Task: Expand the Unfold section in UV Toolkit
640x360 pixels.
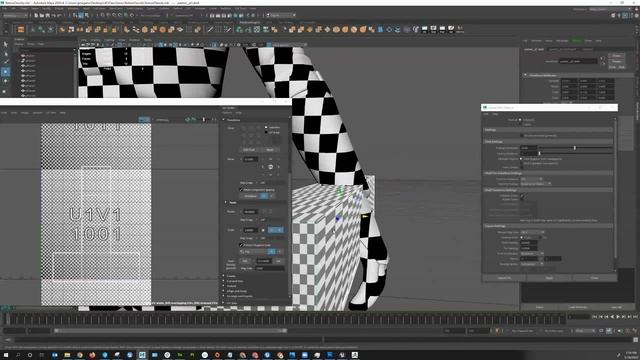Action: click(224, 286)
